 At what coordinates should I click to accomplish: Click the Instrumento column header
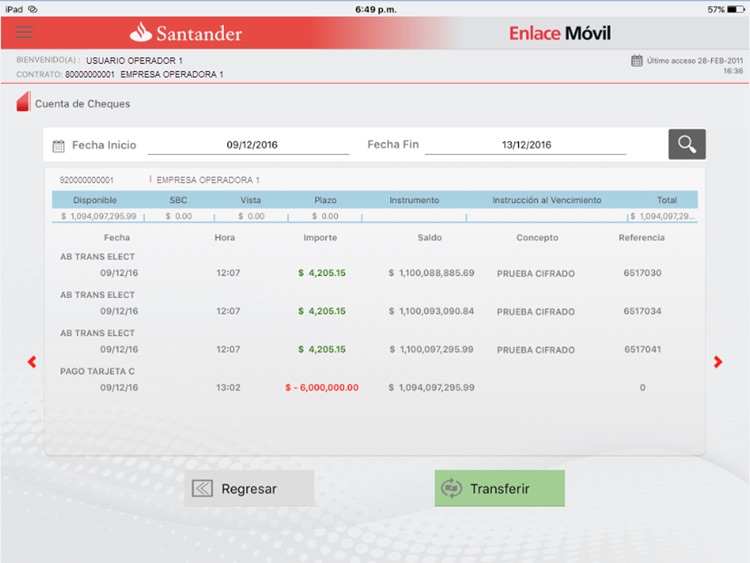pos(414,200)
